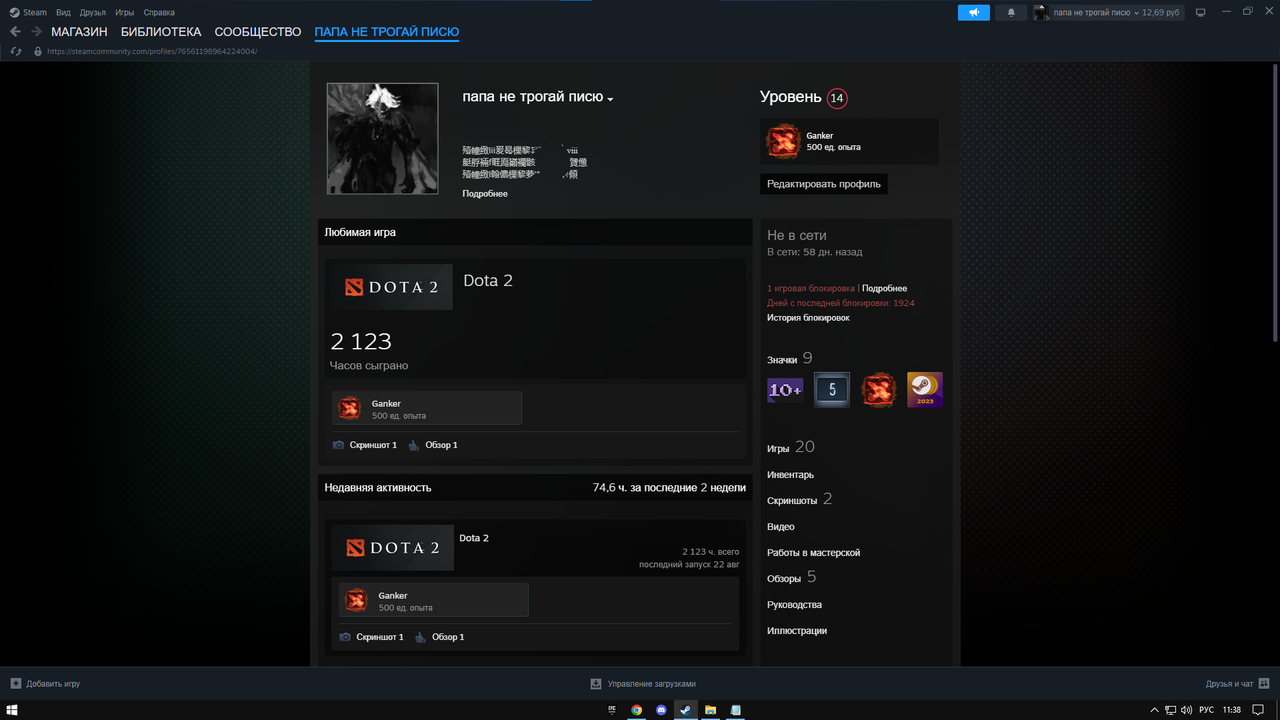Image resolution: width=1280 pixels, height=720 pixels.
Task: Click the Dota 2 logo in Недавняя активность
Action: point(394,547)
